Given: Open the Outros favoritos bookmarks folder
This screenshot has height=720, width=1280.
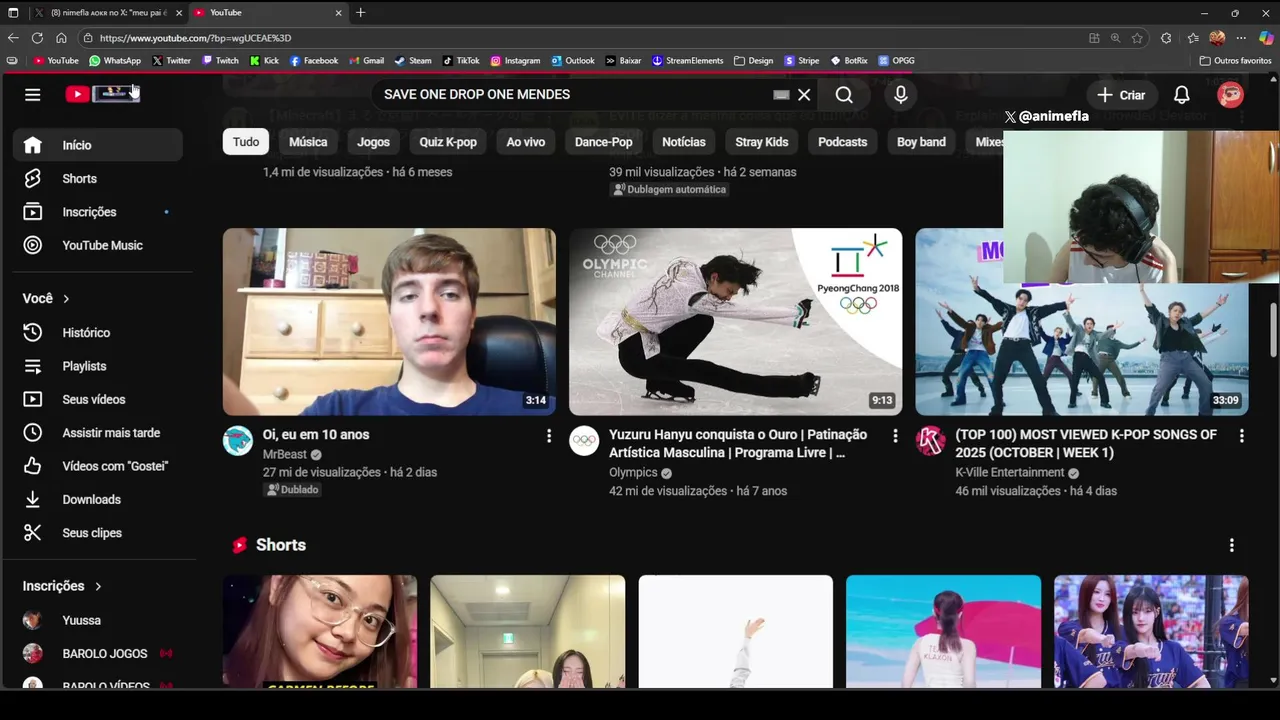Looking at the screenshot, I should pyautogui.click(x=1236, y=61).
